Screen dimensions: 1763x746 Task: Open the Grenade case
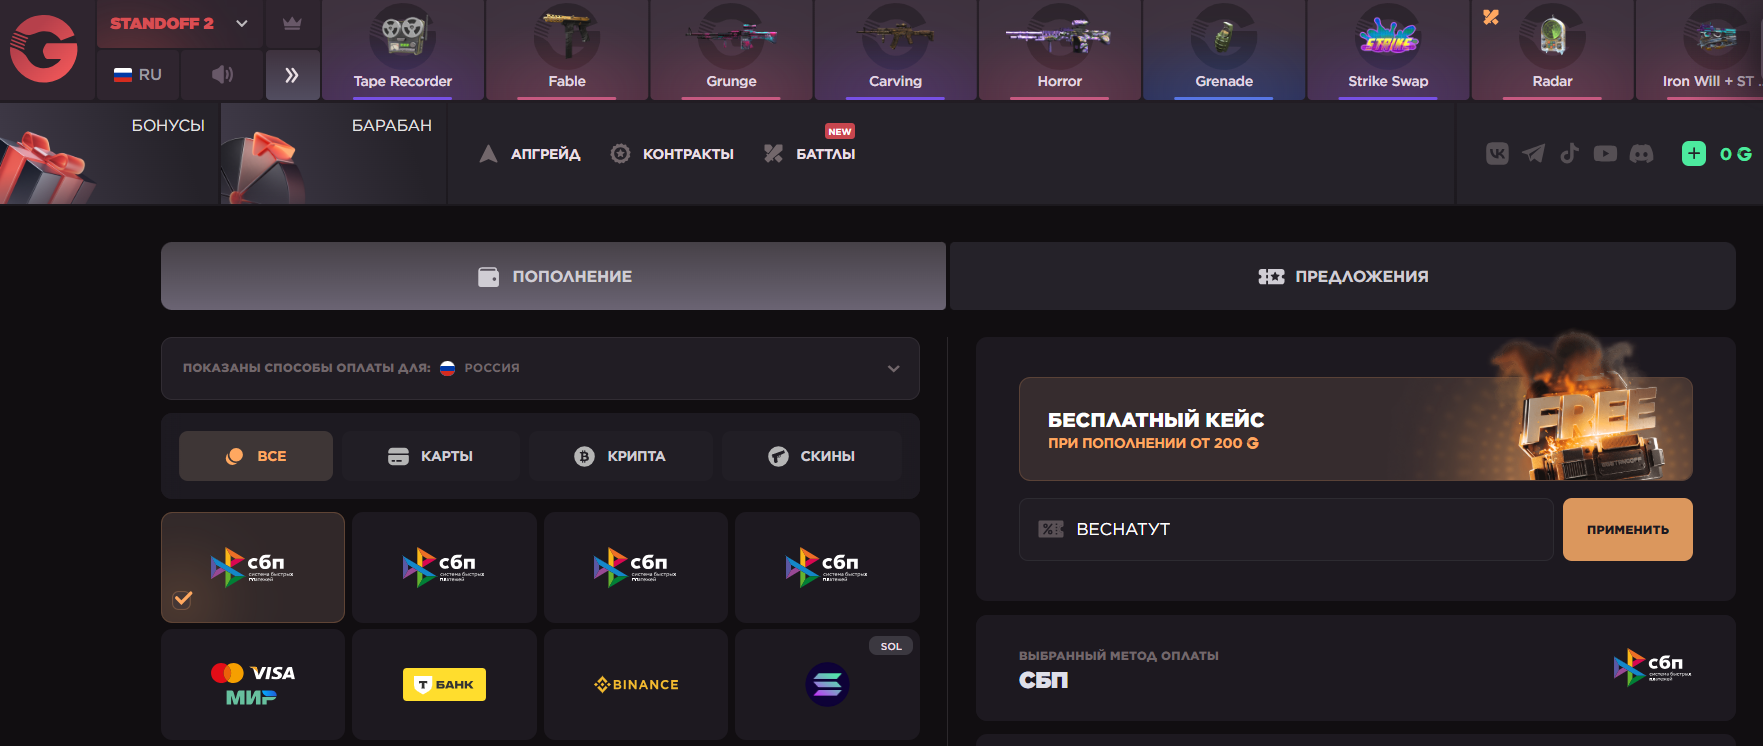click(1224, 50)
